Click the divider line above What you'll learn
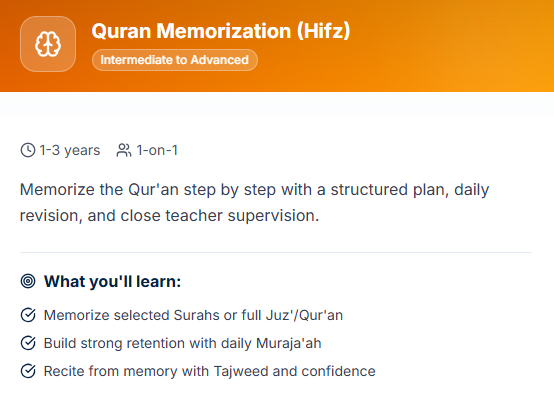Viewport: 554px width, 405px height. pyautogui.click(x=276, y=252)
